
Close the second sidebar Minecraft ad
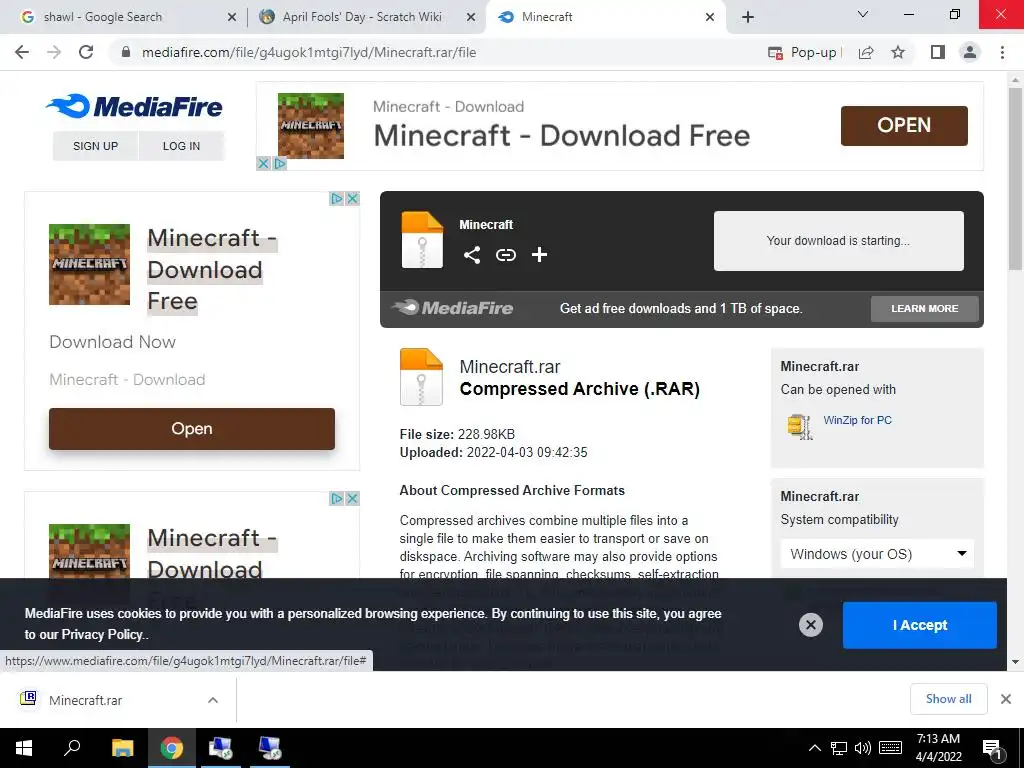pyautogui.click(x=353, y=499)
